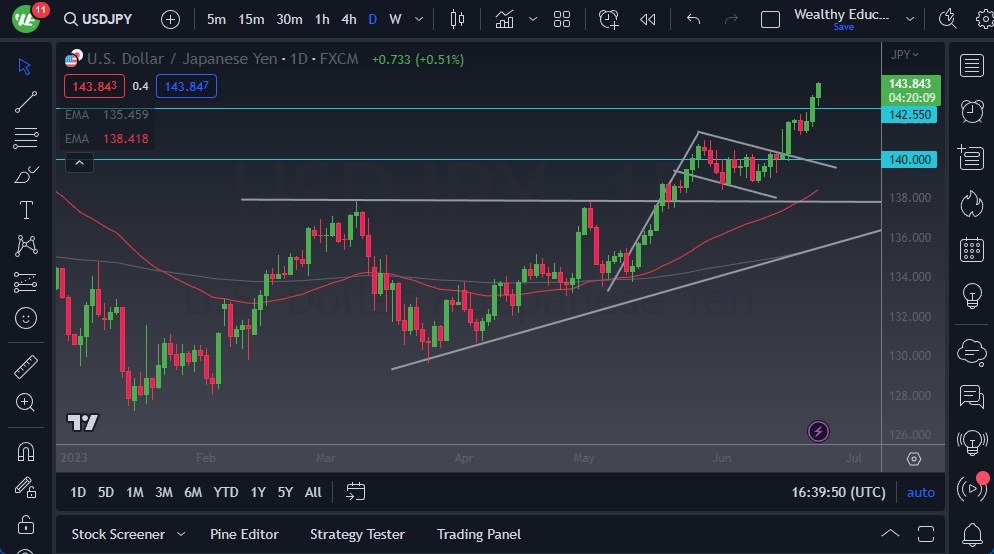
Task: Switch to the Pine Editor tab
Action: (244, 534)
